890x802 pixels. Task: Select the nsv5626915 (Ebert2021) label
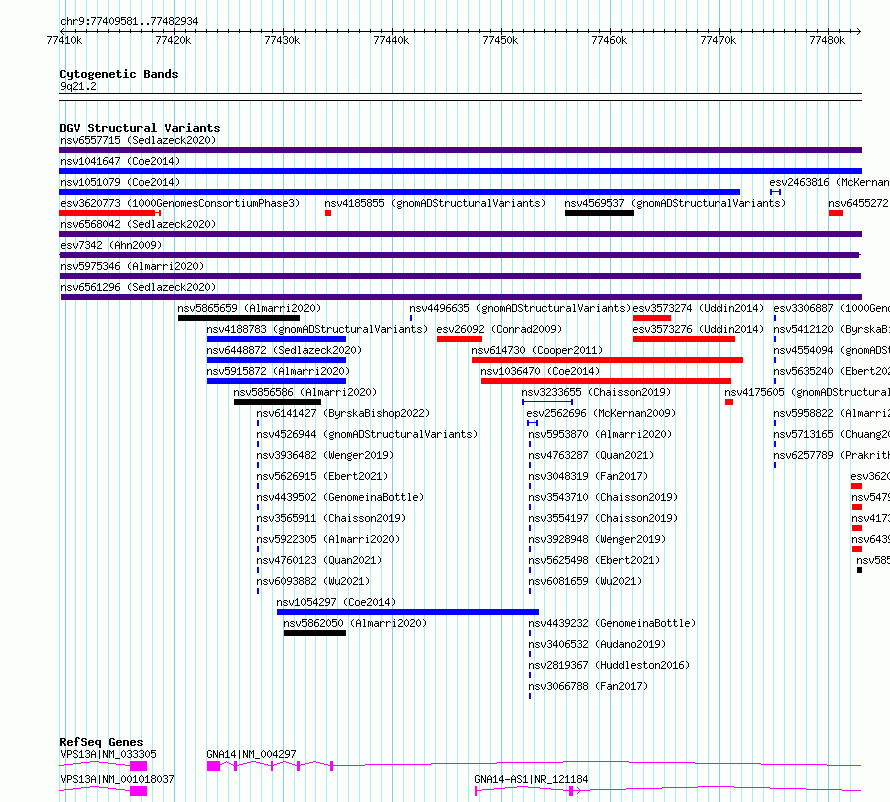point(322,477)
